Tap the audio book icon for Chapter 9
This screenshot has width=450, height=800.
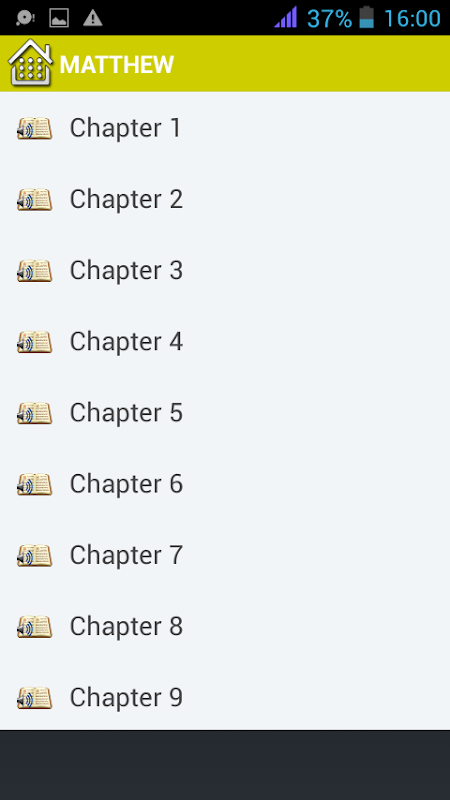[x=34, y=697]
